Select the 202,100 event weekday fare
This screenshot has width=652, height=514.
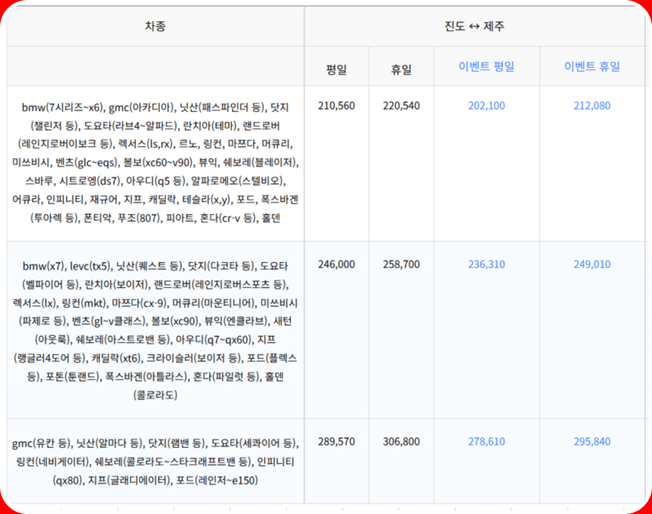487,106
